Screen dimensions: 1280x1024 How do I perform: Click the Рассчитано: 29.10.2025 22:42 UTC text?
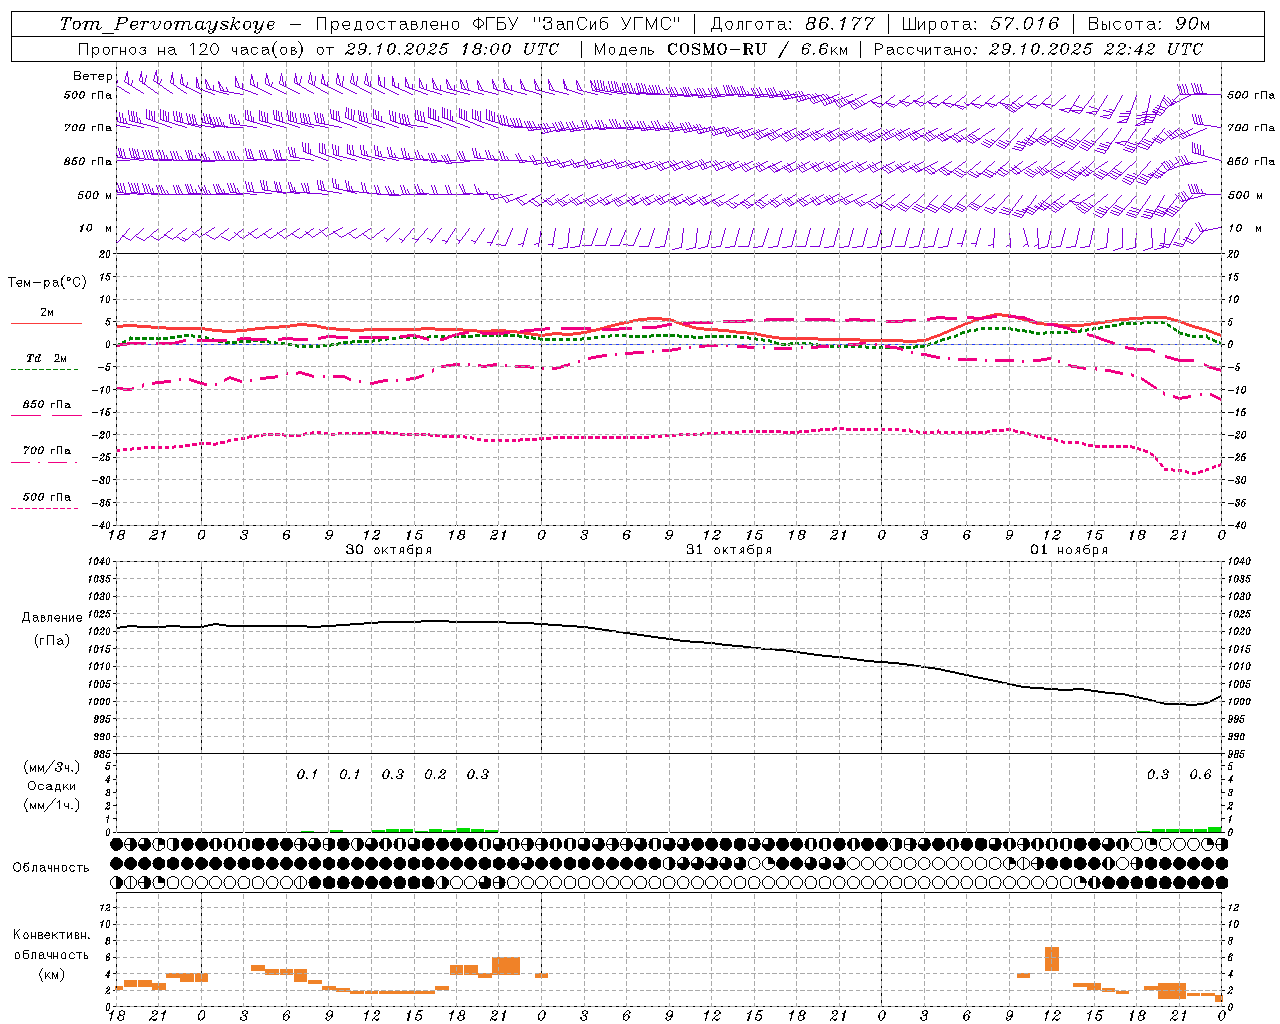[x=1038, y=49]
